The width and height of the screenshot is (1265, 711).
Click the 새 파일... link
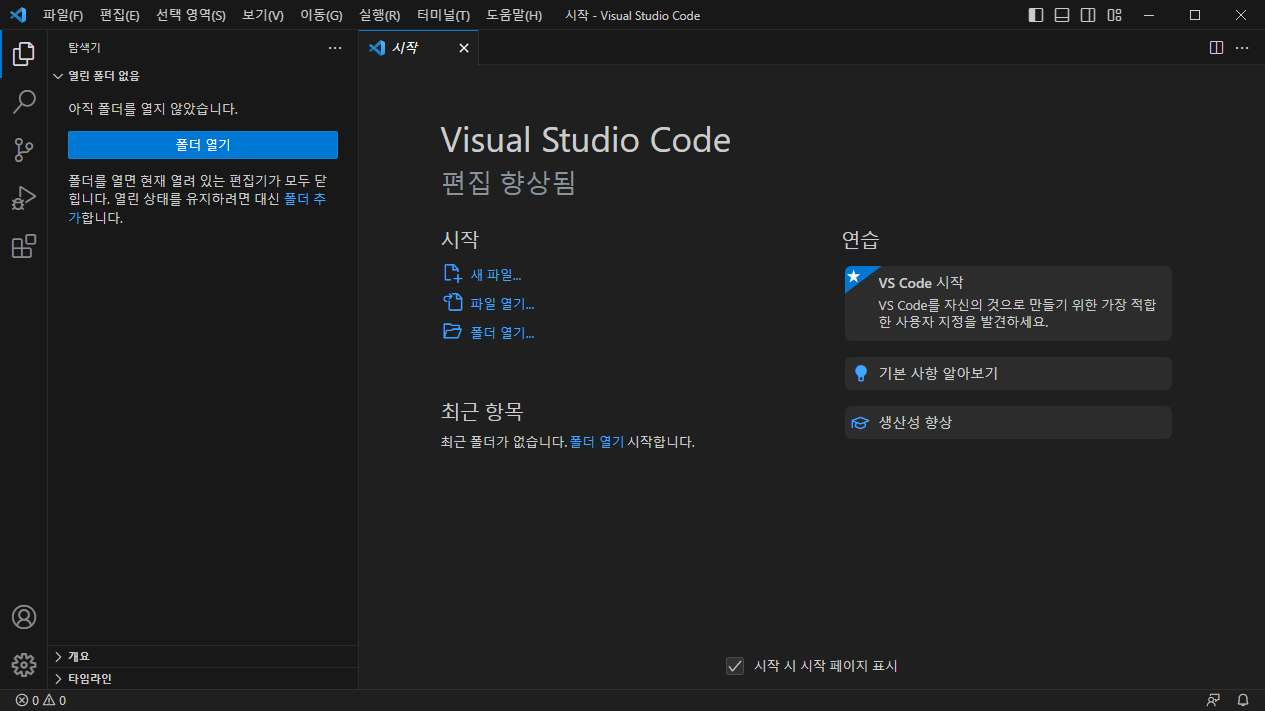pyautogui.click(x=496, y=275)
